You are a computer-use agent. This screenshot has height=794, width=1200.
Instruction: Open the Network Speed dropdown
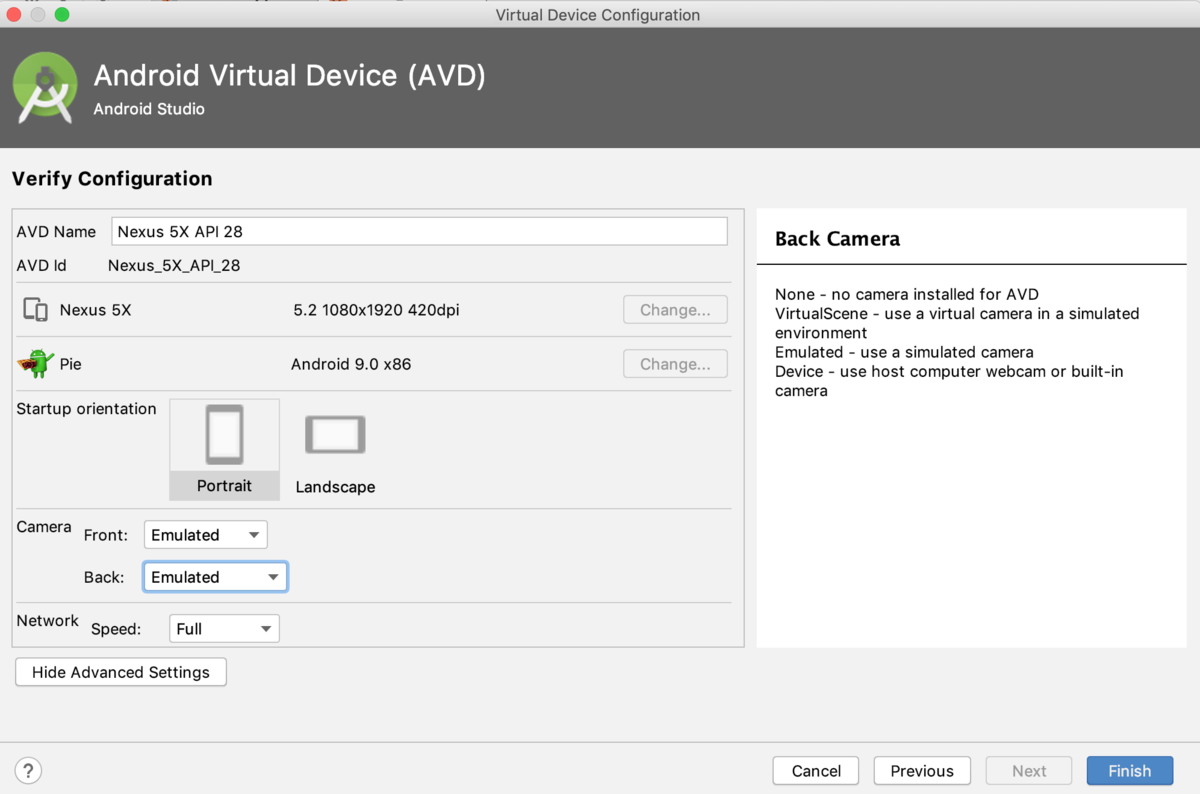point(224,629)
